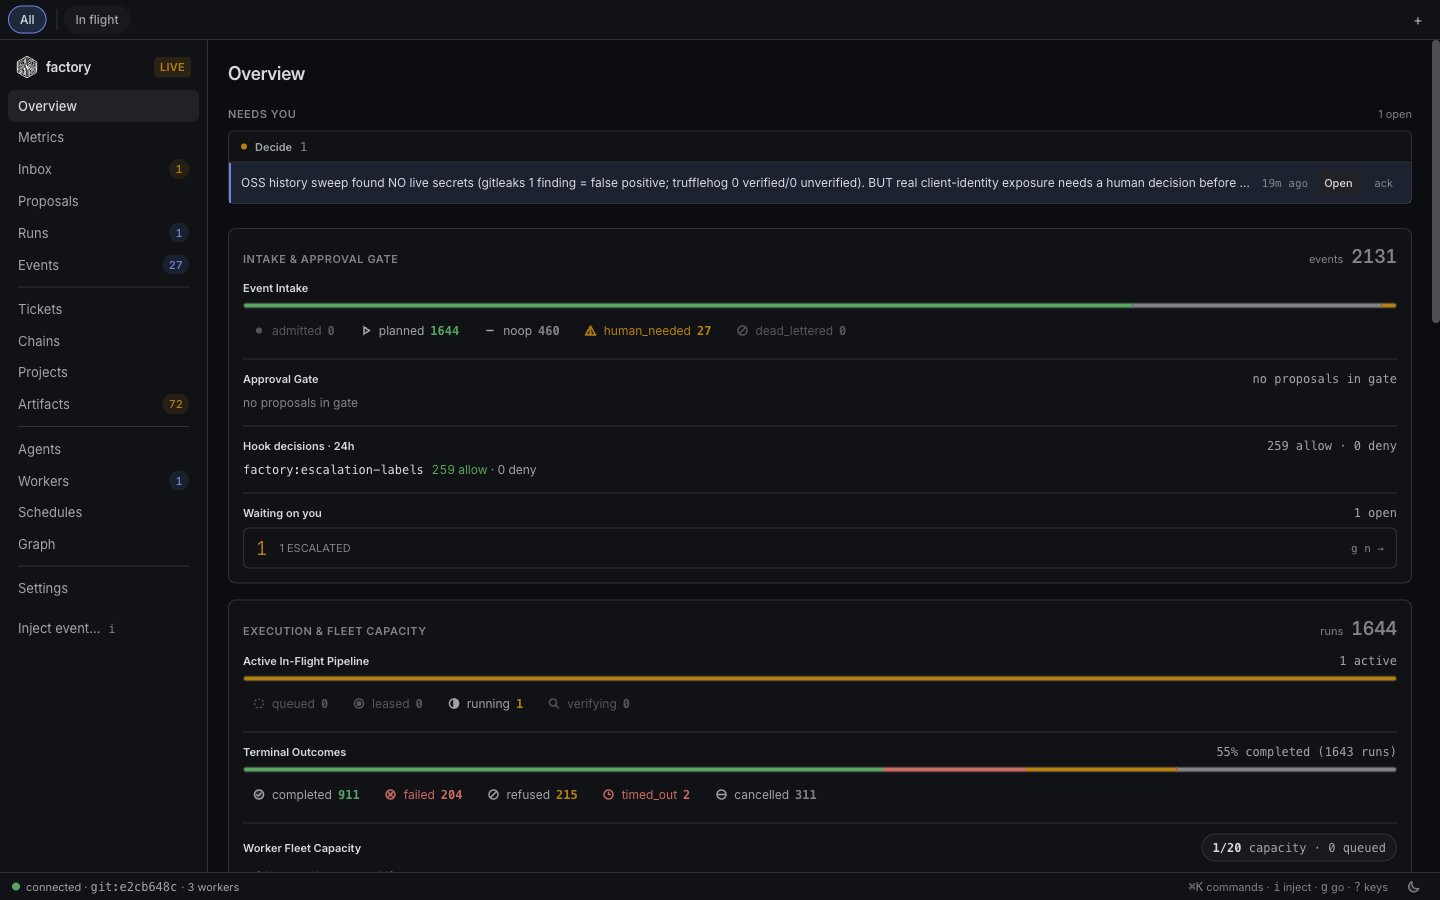Click the Artifacts count badge 72
Viewport: 1440px width, 900px height.
click(x=176, y=404)
